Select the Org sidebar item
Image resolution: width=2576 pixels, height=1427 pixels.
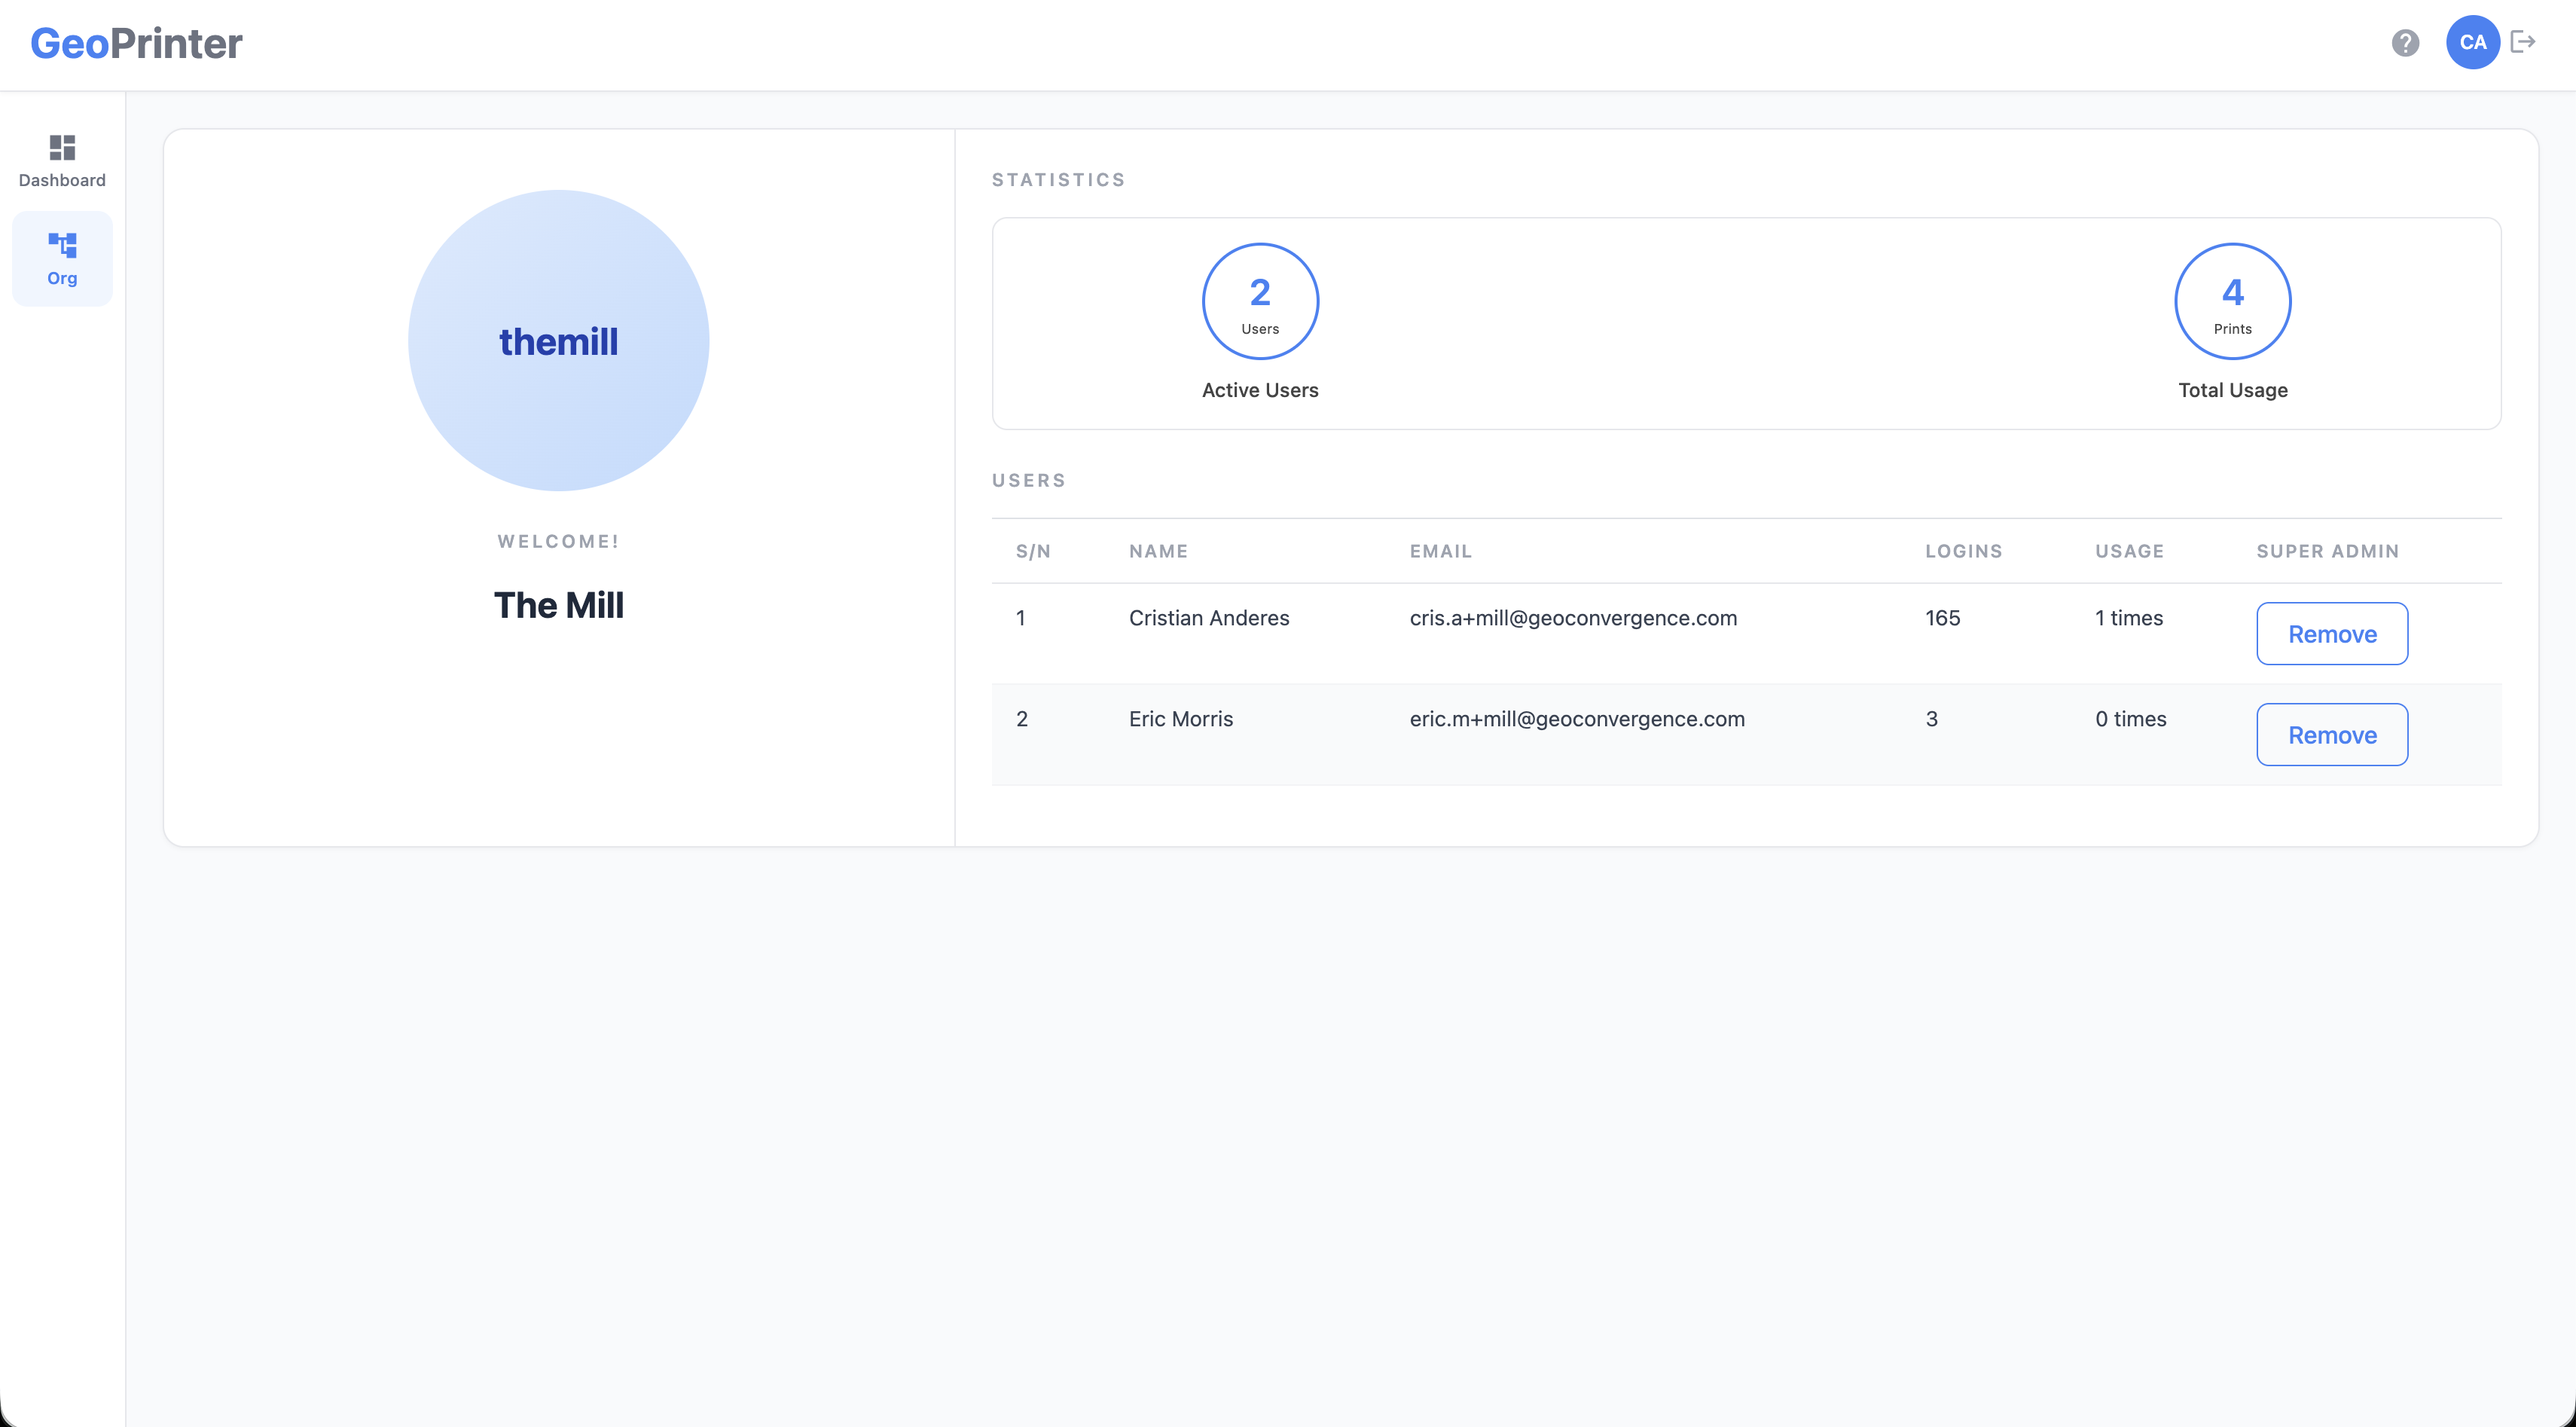coord(62,259)
